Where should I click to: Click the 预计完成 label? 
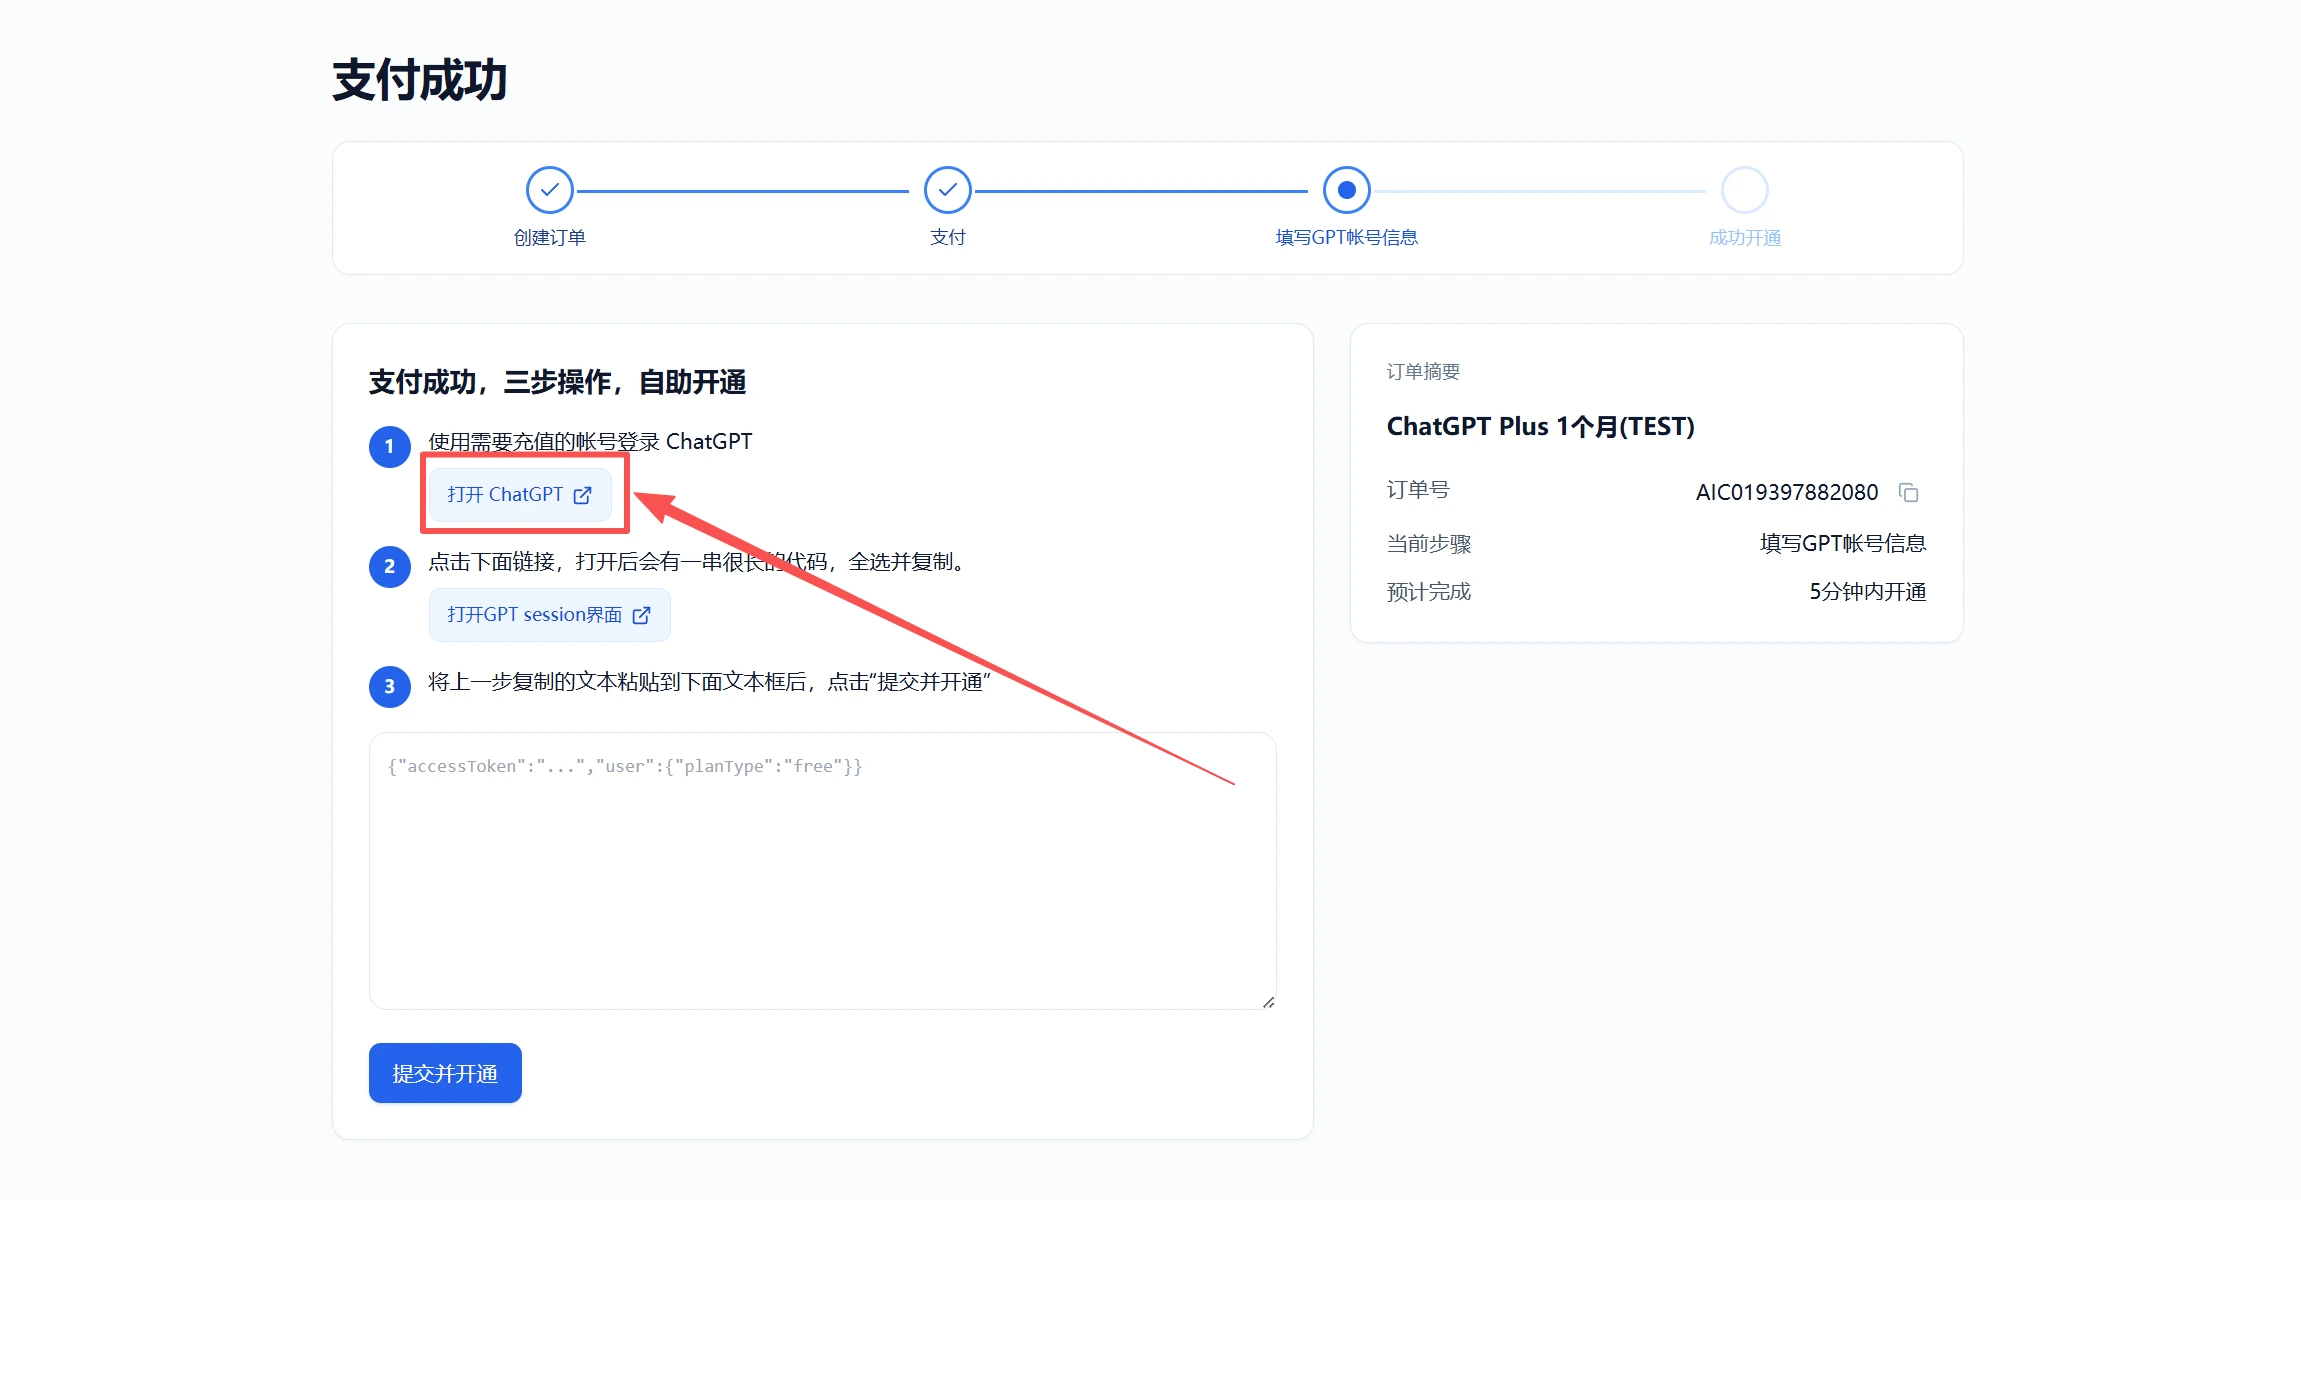tap(1428, 592)
